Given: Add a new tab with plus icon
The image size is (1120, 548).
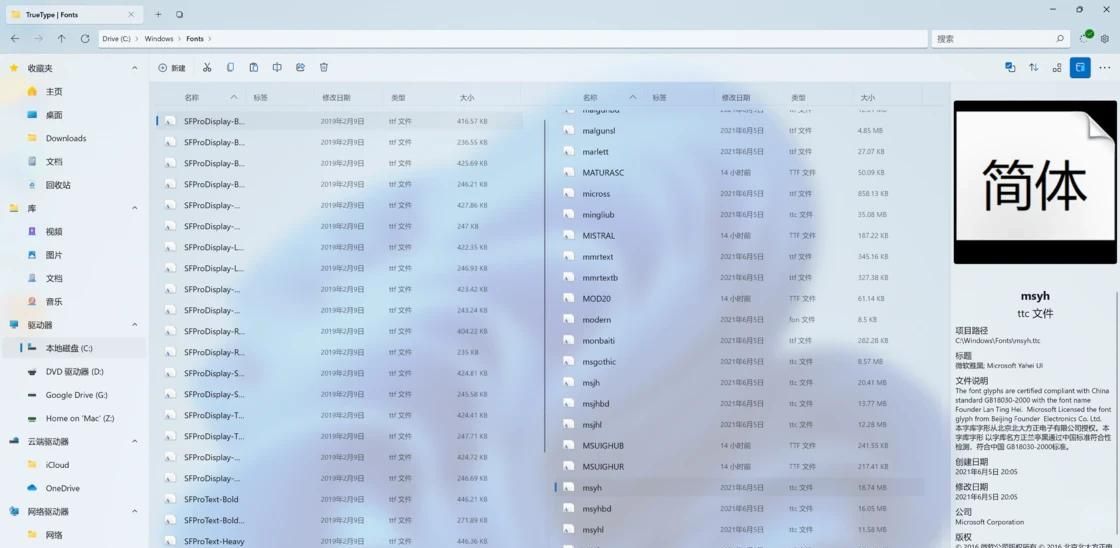Looking at the screenshot, I should (159, 14).
